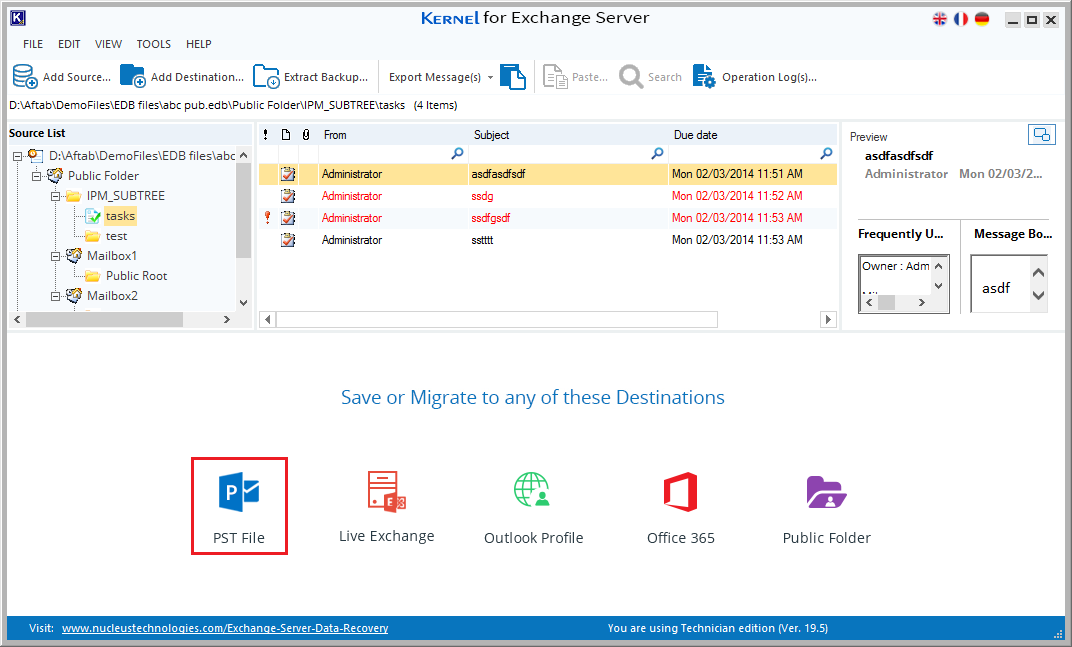This screenshot has width=1072, height=647.
Task: Open the TOOLS menu
Action: (x=154, y=44)
